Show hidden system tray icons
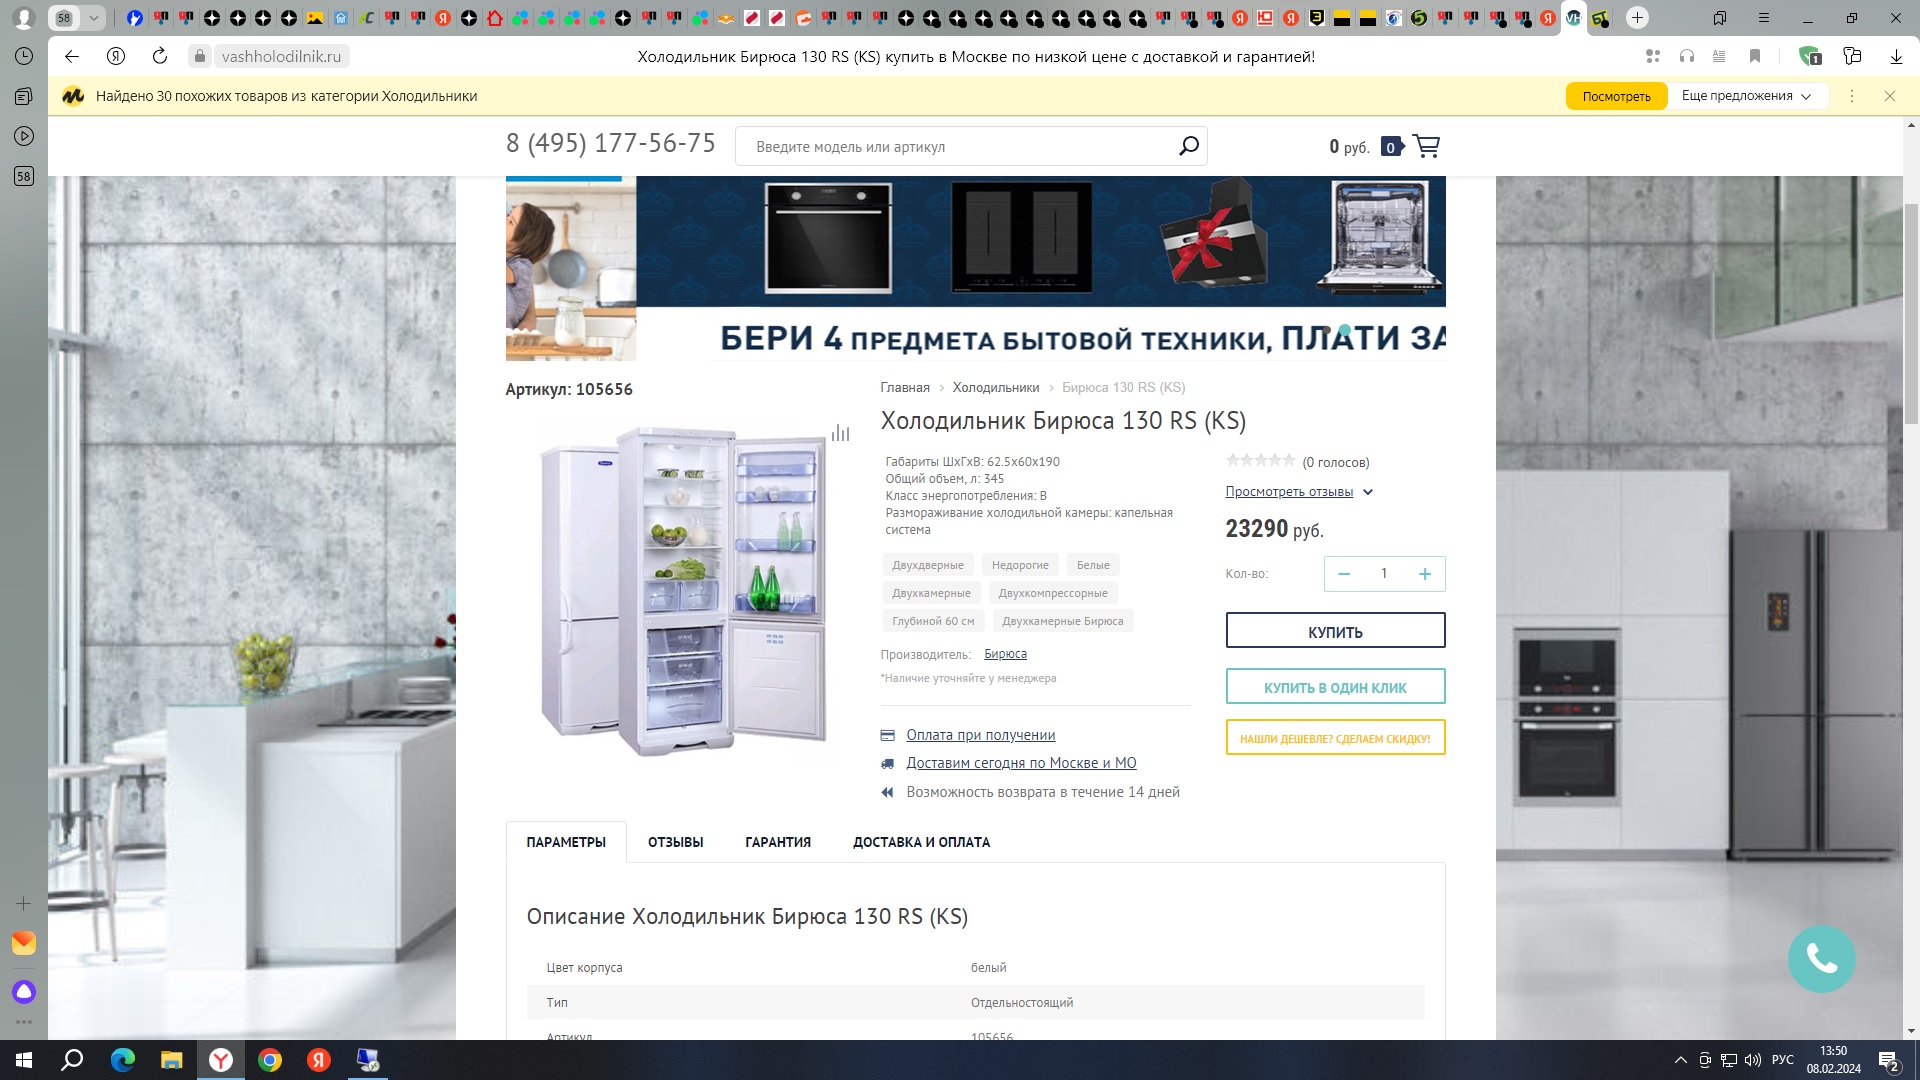Viewport: 1920px width, 1080px height. click(1680, 1060)
